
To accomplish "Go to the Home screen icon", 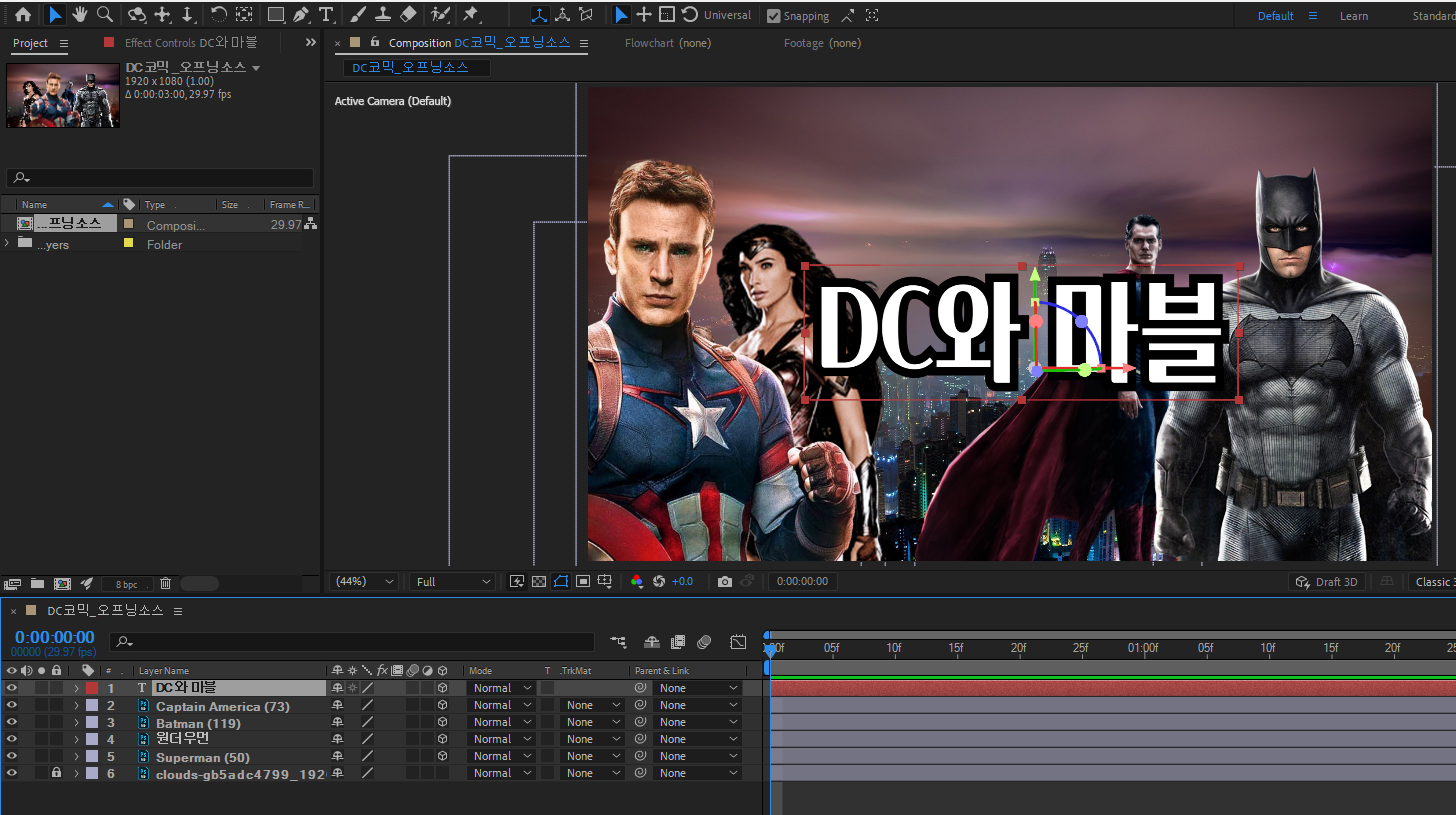I will [22, 15].
